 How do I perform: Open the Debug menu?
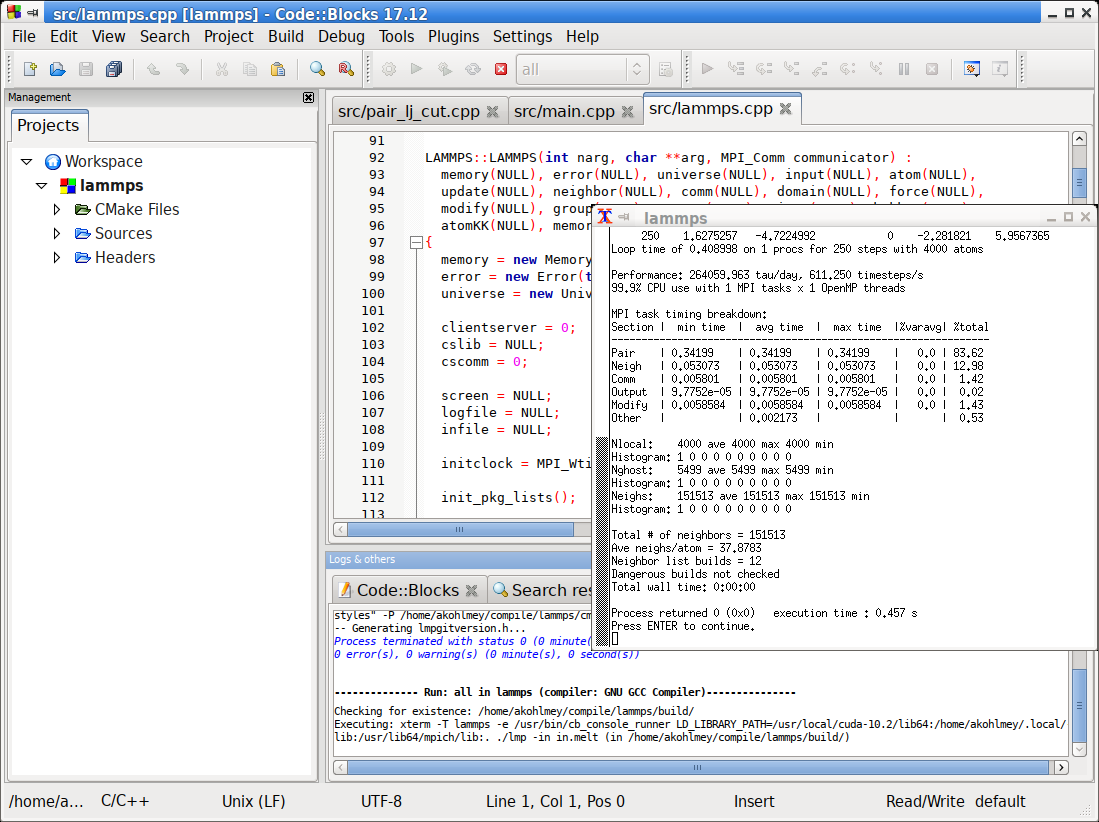340,36
